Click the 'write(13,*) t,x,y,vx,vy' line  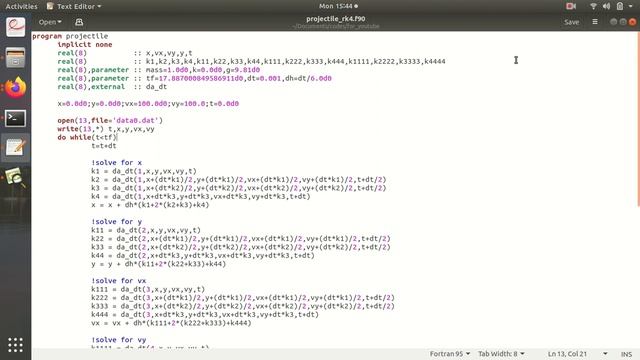point(106,129)
